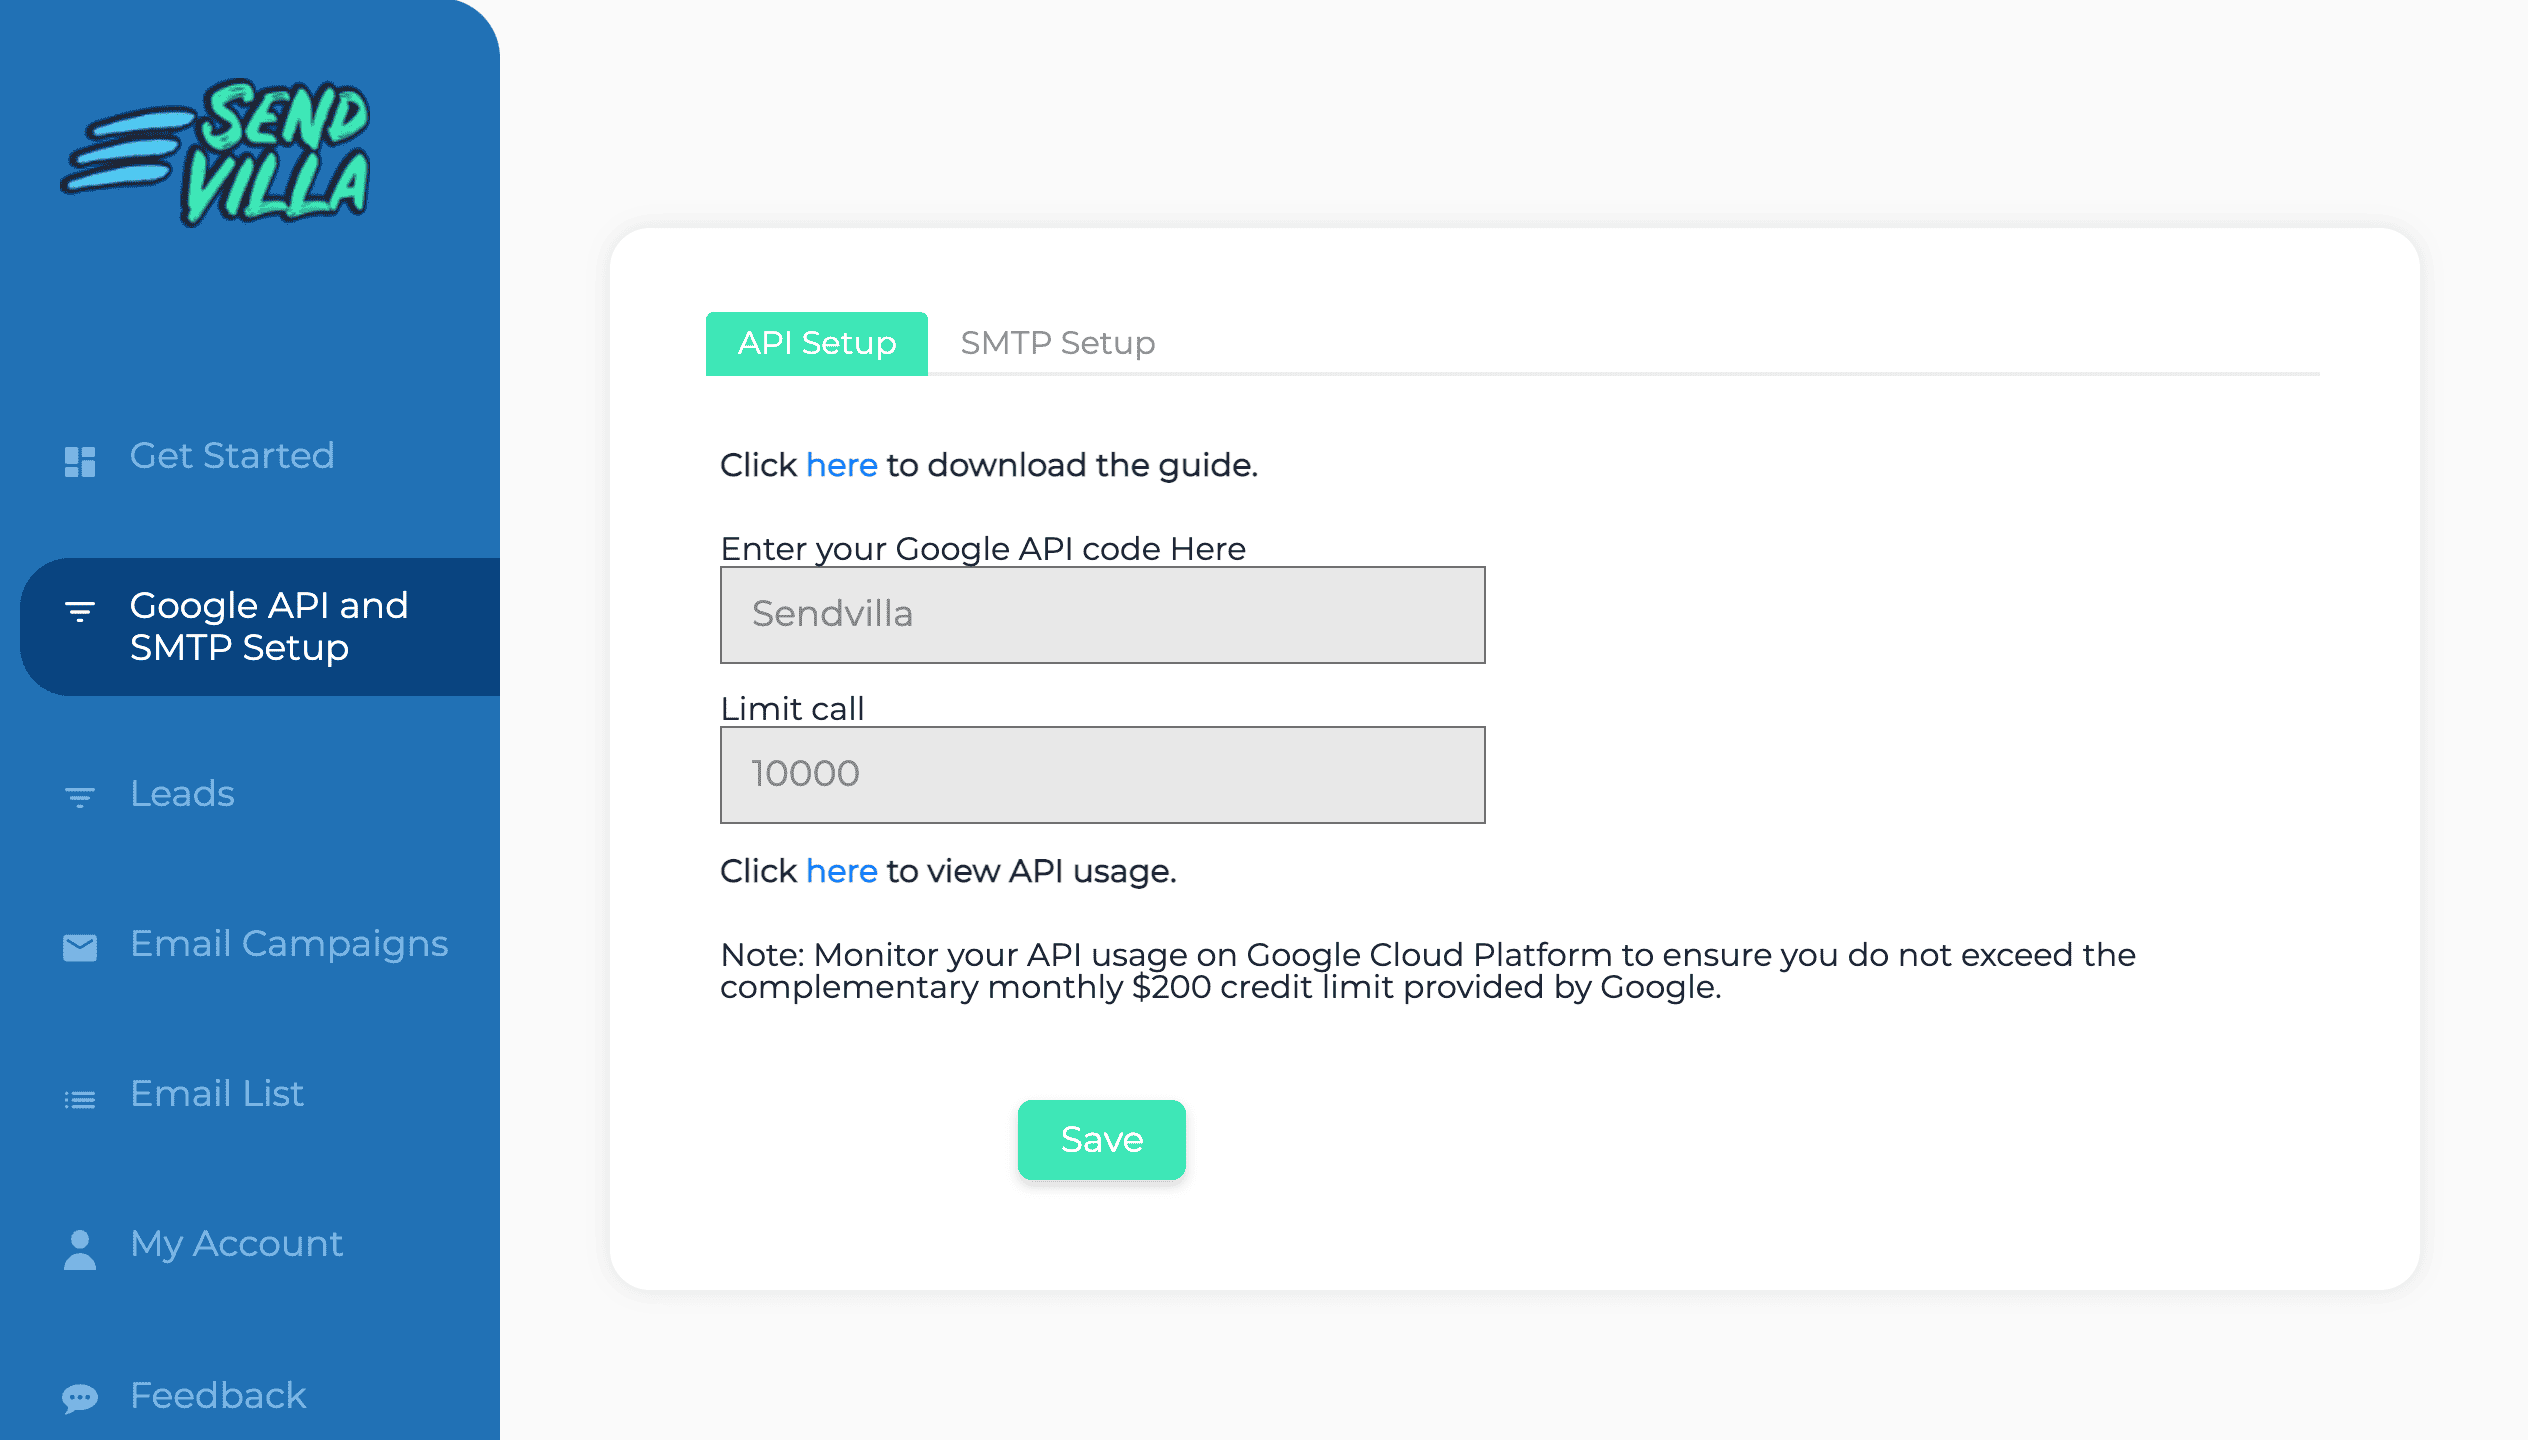Click the Leads filter icon

[x=80, y=796]
